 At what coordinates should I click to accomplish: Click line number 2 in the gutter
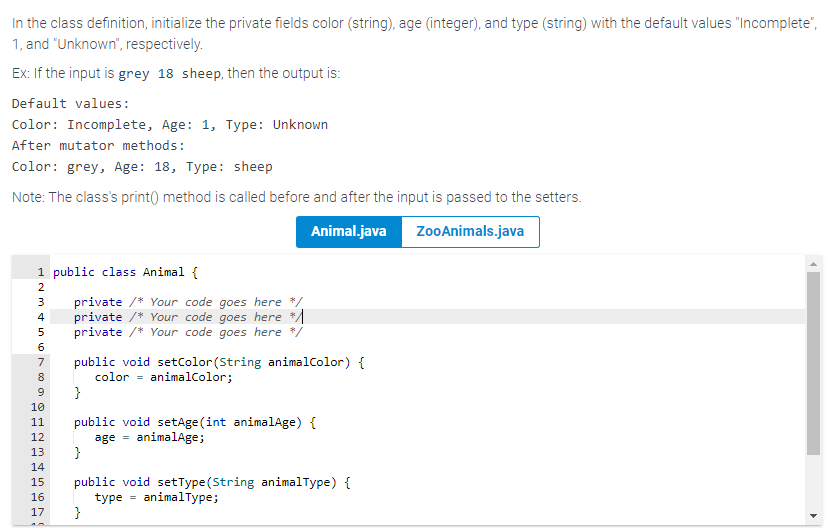(41, 287)
